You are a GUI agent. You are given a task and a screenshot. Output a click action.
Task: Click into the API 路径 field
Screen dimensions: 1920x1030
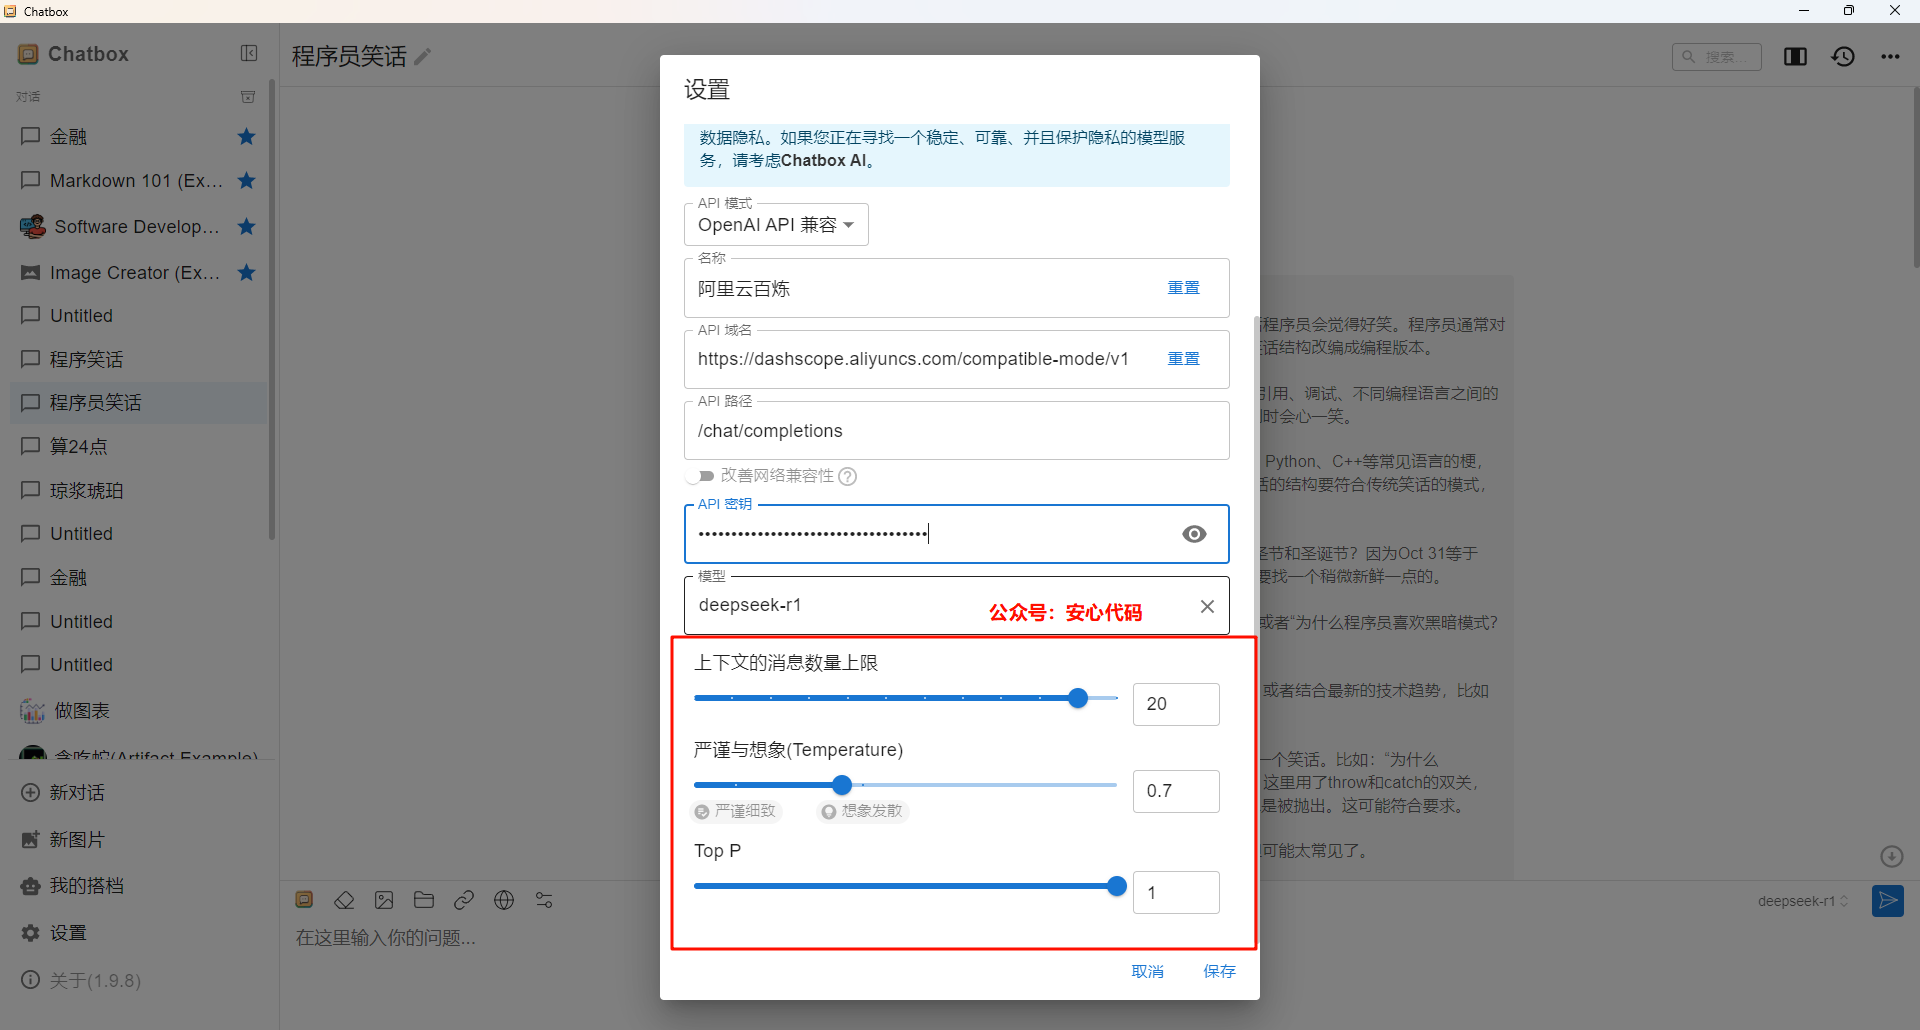(956, 431)
